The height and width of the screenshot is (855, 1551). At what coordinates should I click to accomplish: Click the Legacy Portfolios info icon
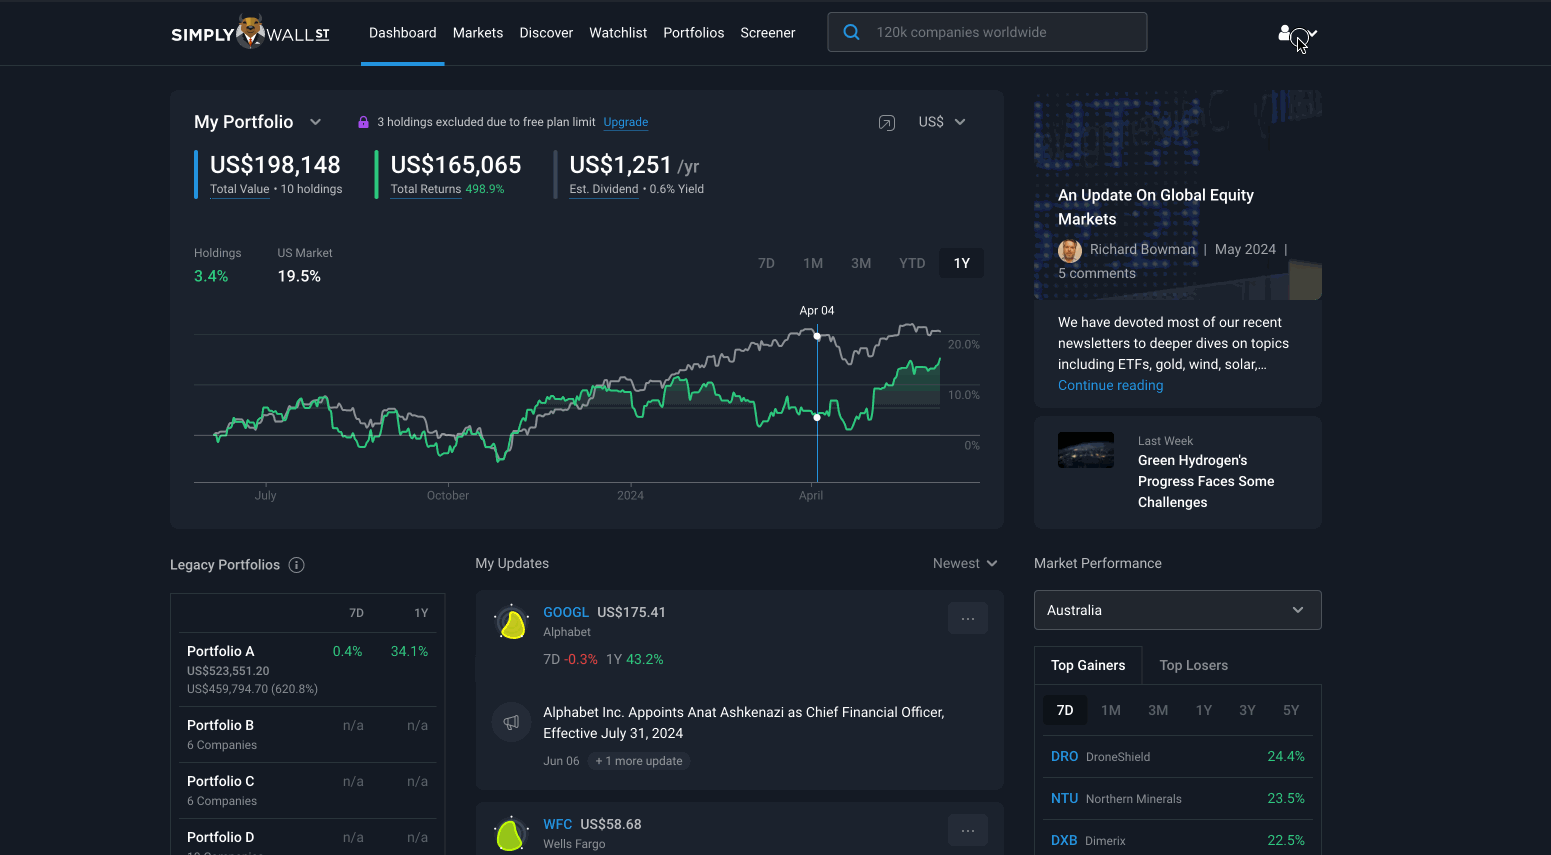[x=296, y=565]
